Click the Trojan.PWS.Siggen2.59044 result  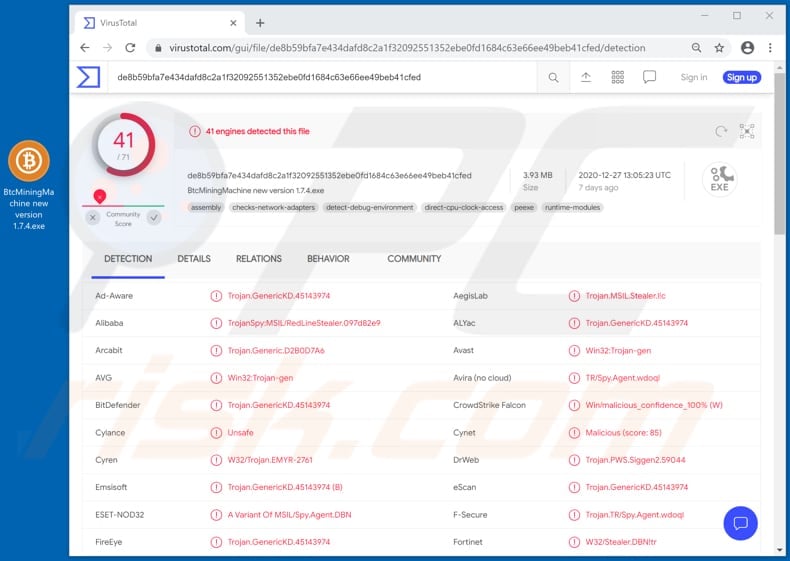coord(635,460)
